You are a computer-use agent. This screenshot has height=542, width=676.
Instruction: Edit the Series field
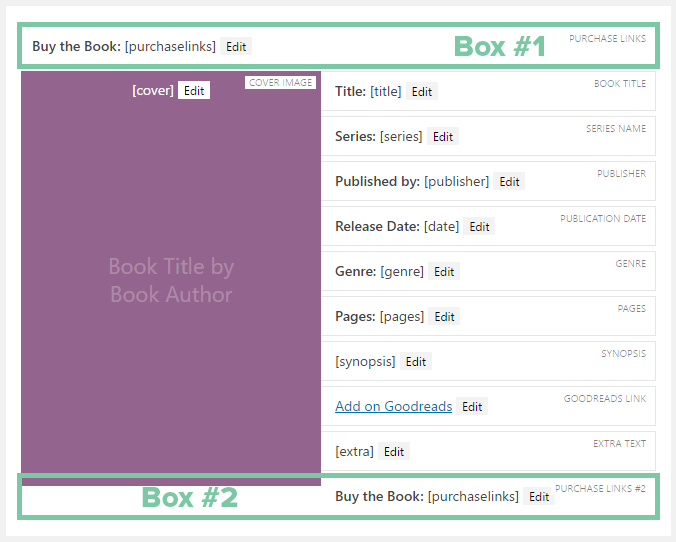pos(443,137)
